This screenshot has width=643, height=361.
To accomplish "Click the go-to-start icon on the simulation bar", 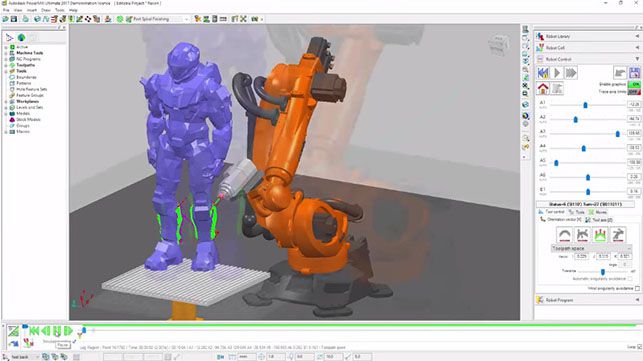I will (x=34, y=331).
